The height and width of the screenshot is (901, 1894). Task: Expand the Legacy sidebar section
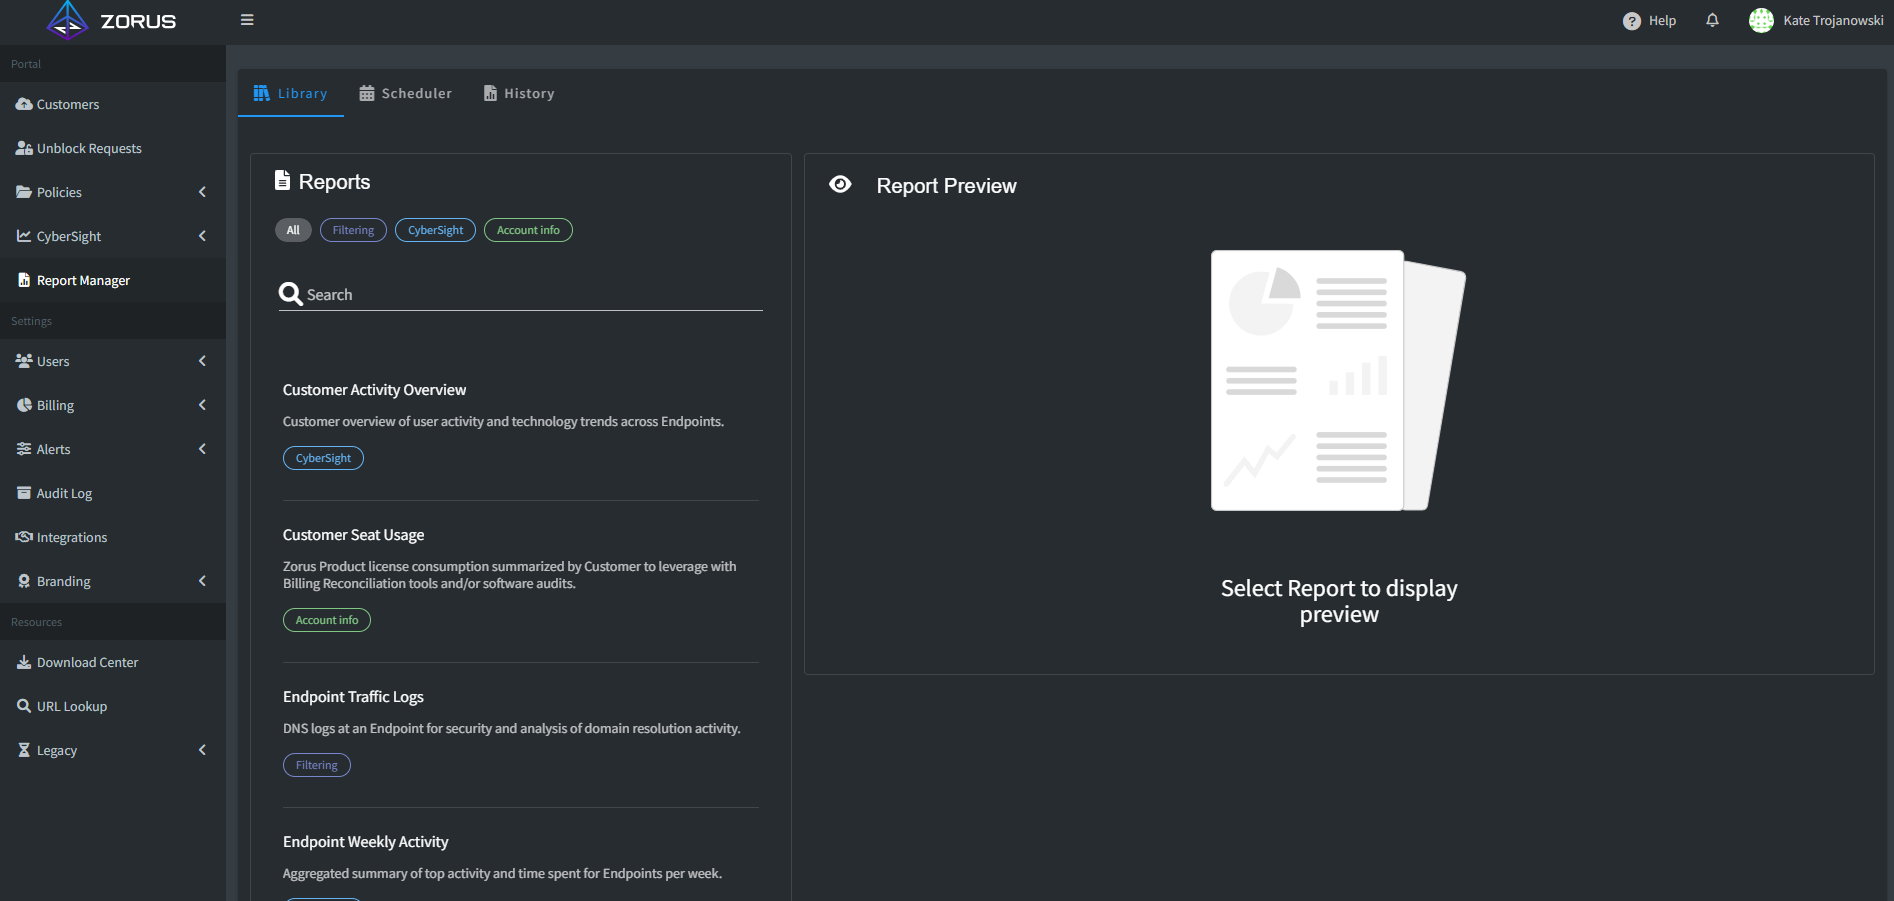pos(202,749)
